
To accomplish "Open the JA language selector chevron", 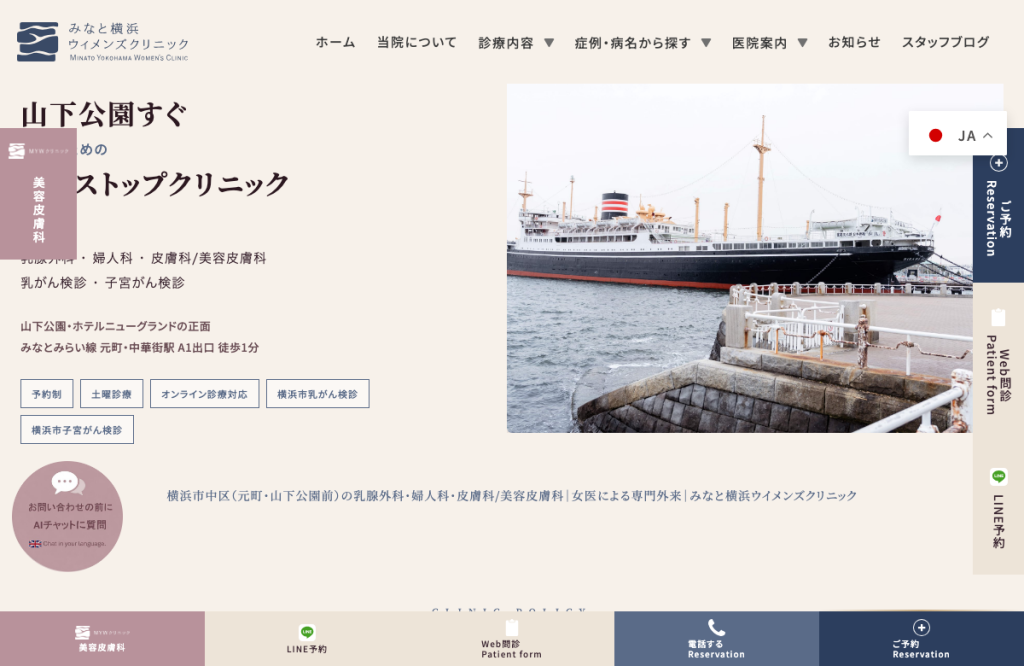I will tap(988, 135).
